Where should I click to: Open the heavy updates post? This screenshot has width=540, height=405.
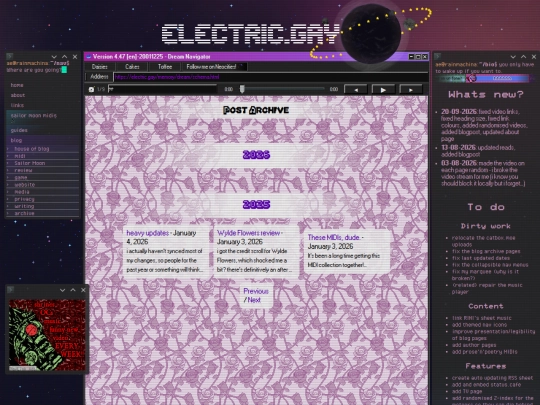[148, 233]
